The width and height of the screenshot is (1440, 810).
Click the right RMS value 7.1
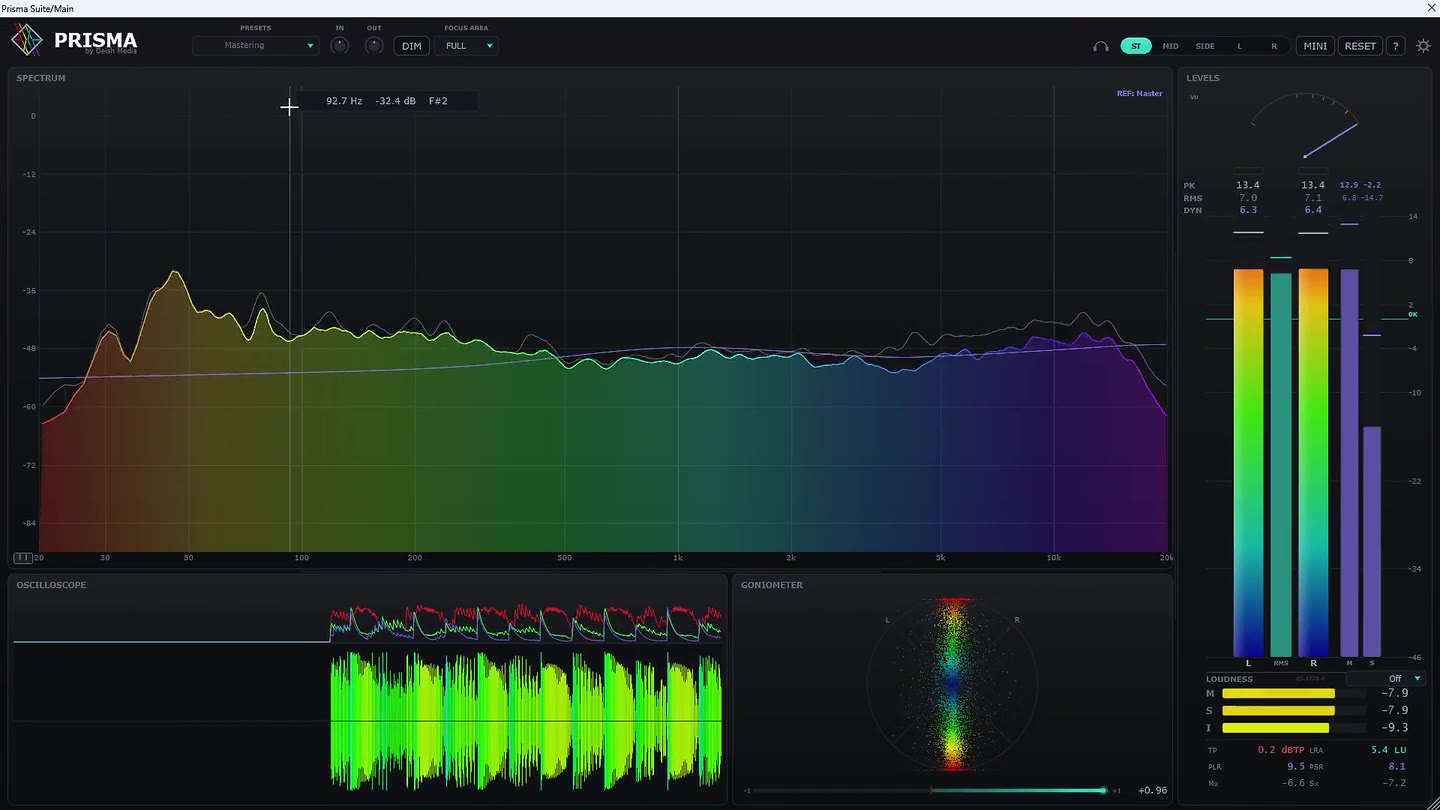[x=1313, y=198]
